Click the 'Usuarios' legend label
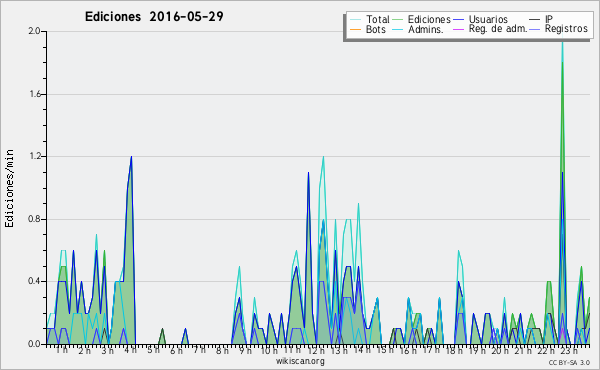The width and height of the screenshot is (600, 370). pyautogui.click(x=488, y=19)
